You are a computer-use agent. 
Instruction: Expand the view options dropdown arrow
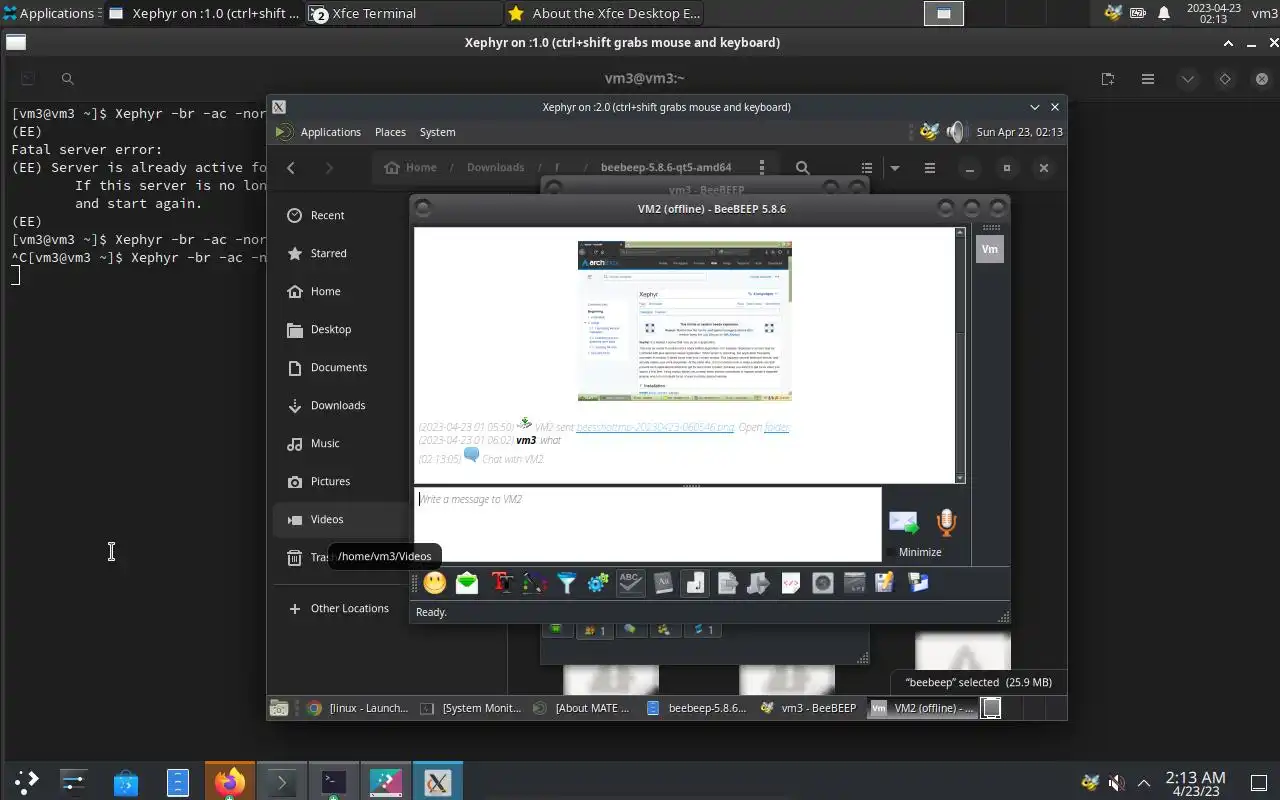(x=895, y=168)
